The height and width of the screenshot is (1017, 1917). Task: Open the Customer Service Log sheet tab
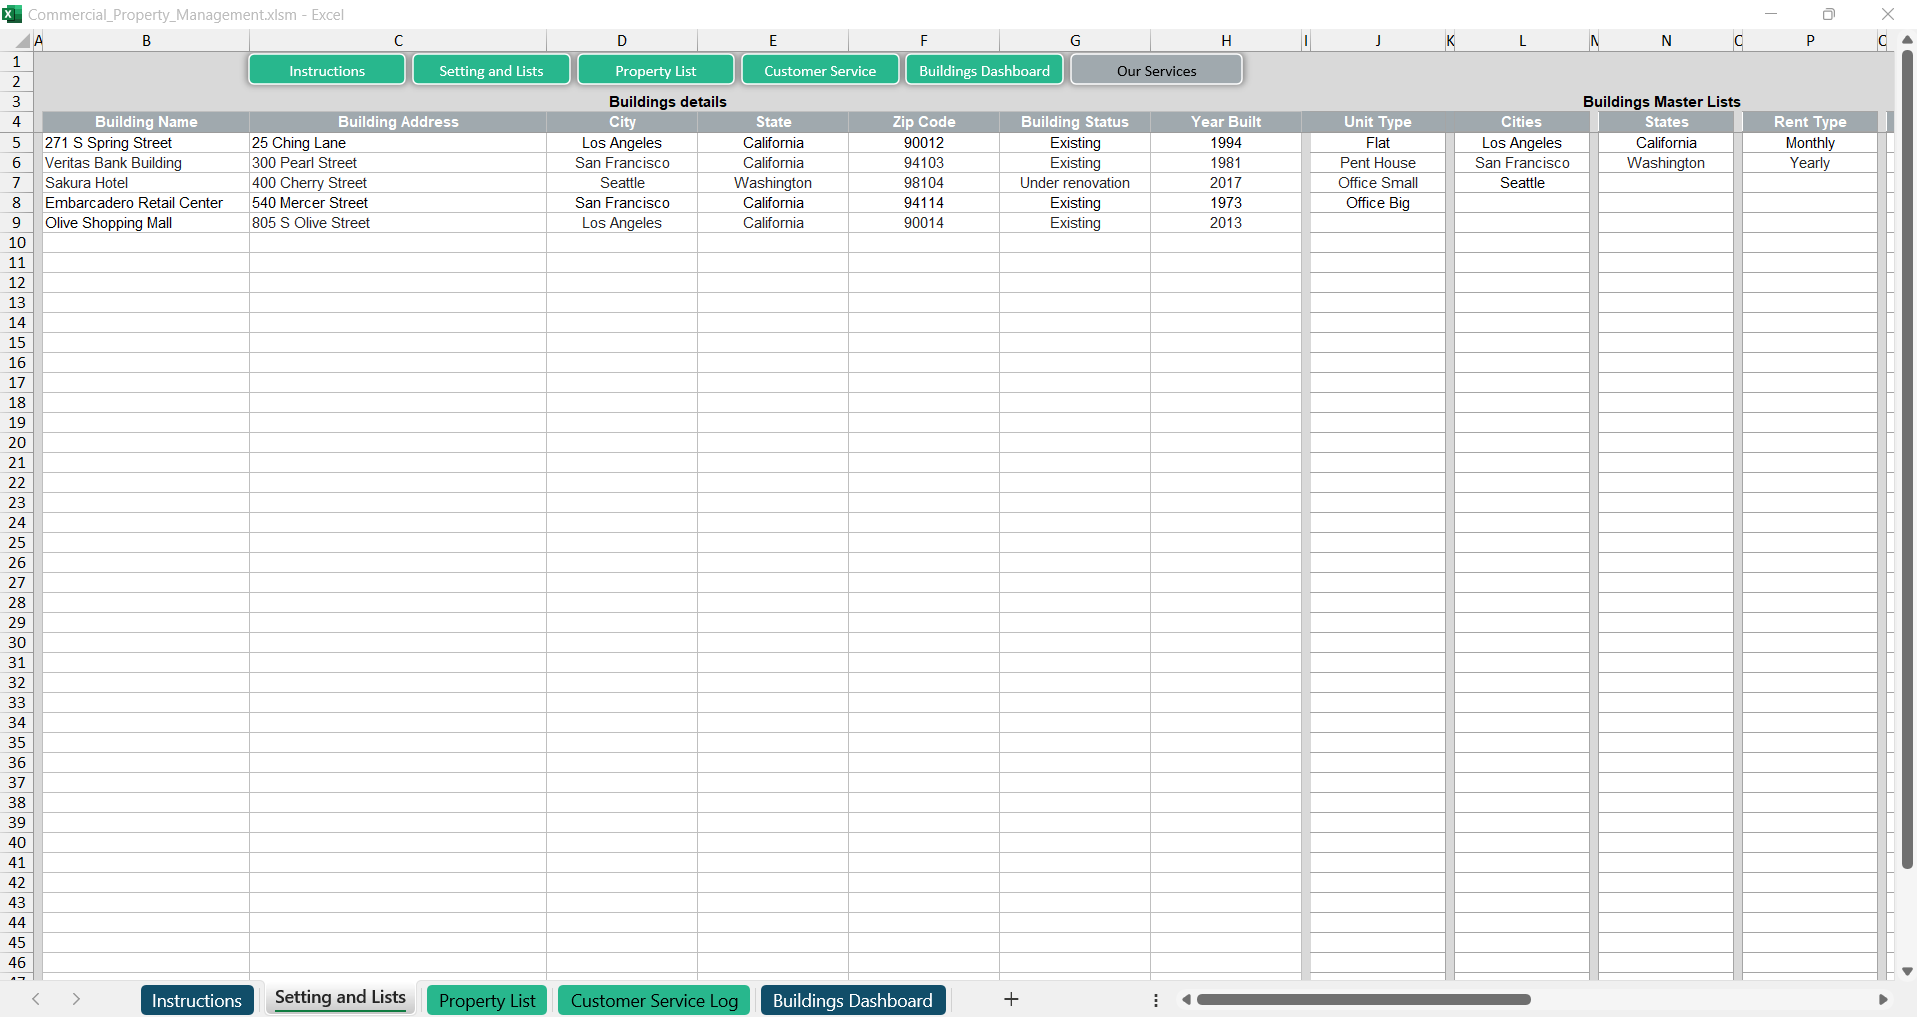point(654,1000)
